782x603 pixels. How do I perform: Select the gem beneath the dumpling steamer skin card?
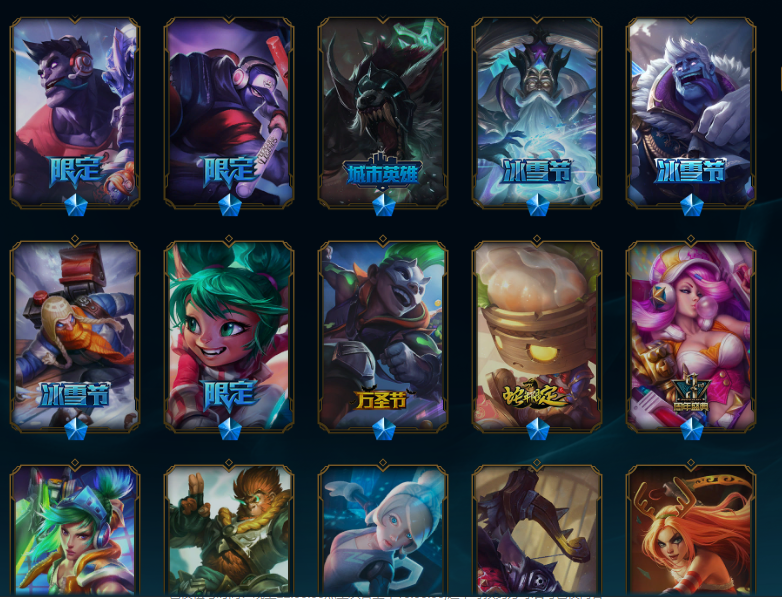(x=538, y=429)
